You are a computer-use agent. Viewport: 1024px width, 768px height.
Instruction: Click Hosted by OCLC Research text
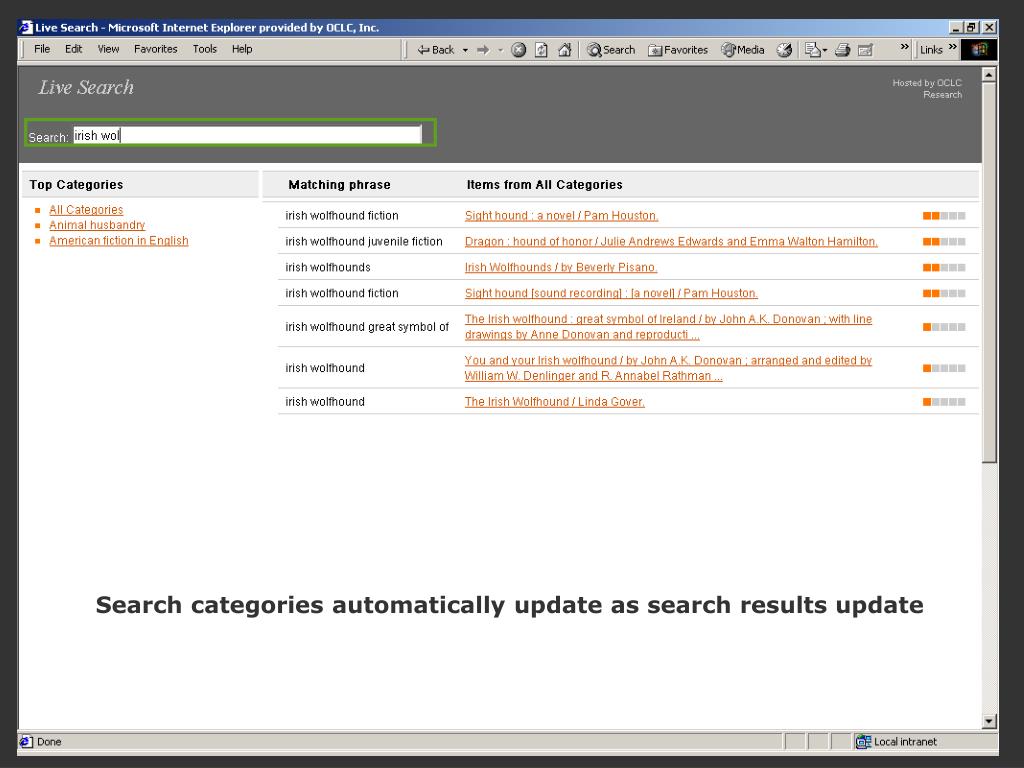tap(927, 89)
